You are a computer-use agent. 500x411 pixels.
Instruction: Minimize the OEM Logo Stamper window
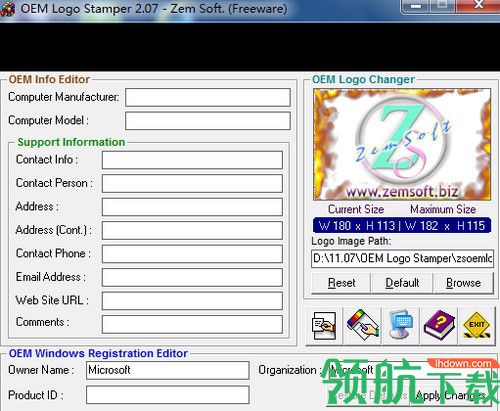click(415, 6)
